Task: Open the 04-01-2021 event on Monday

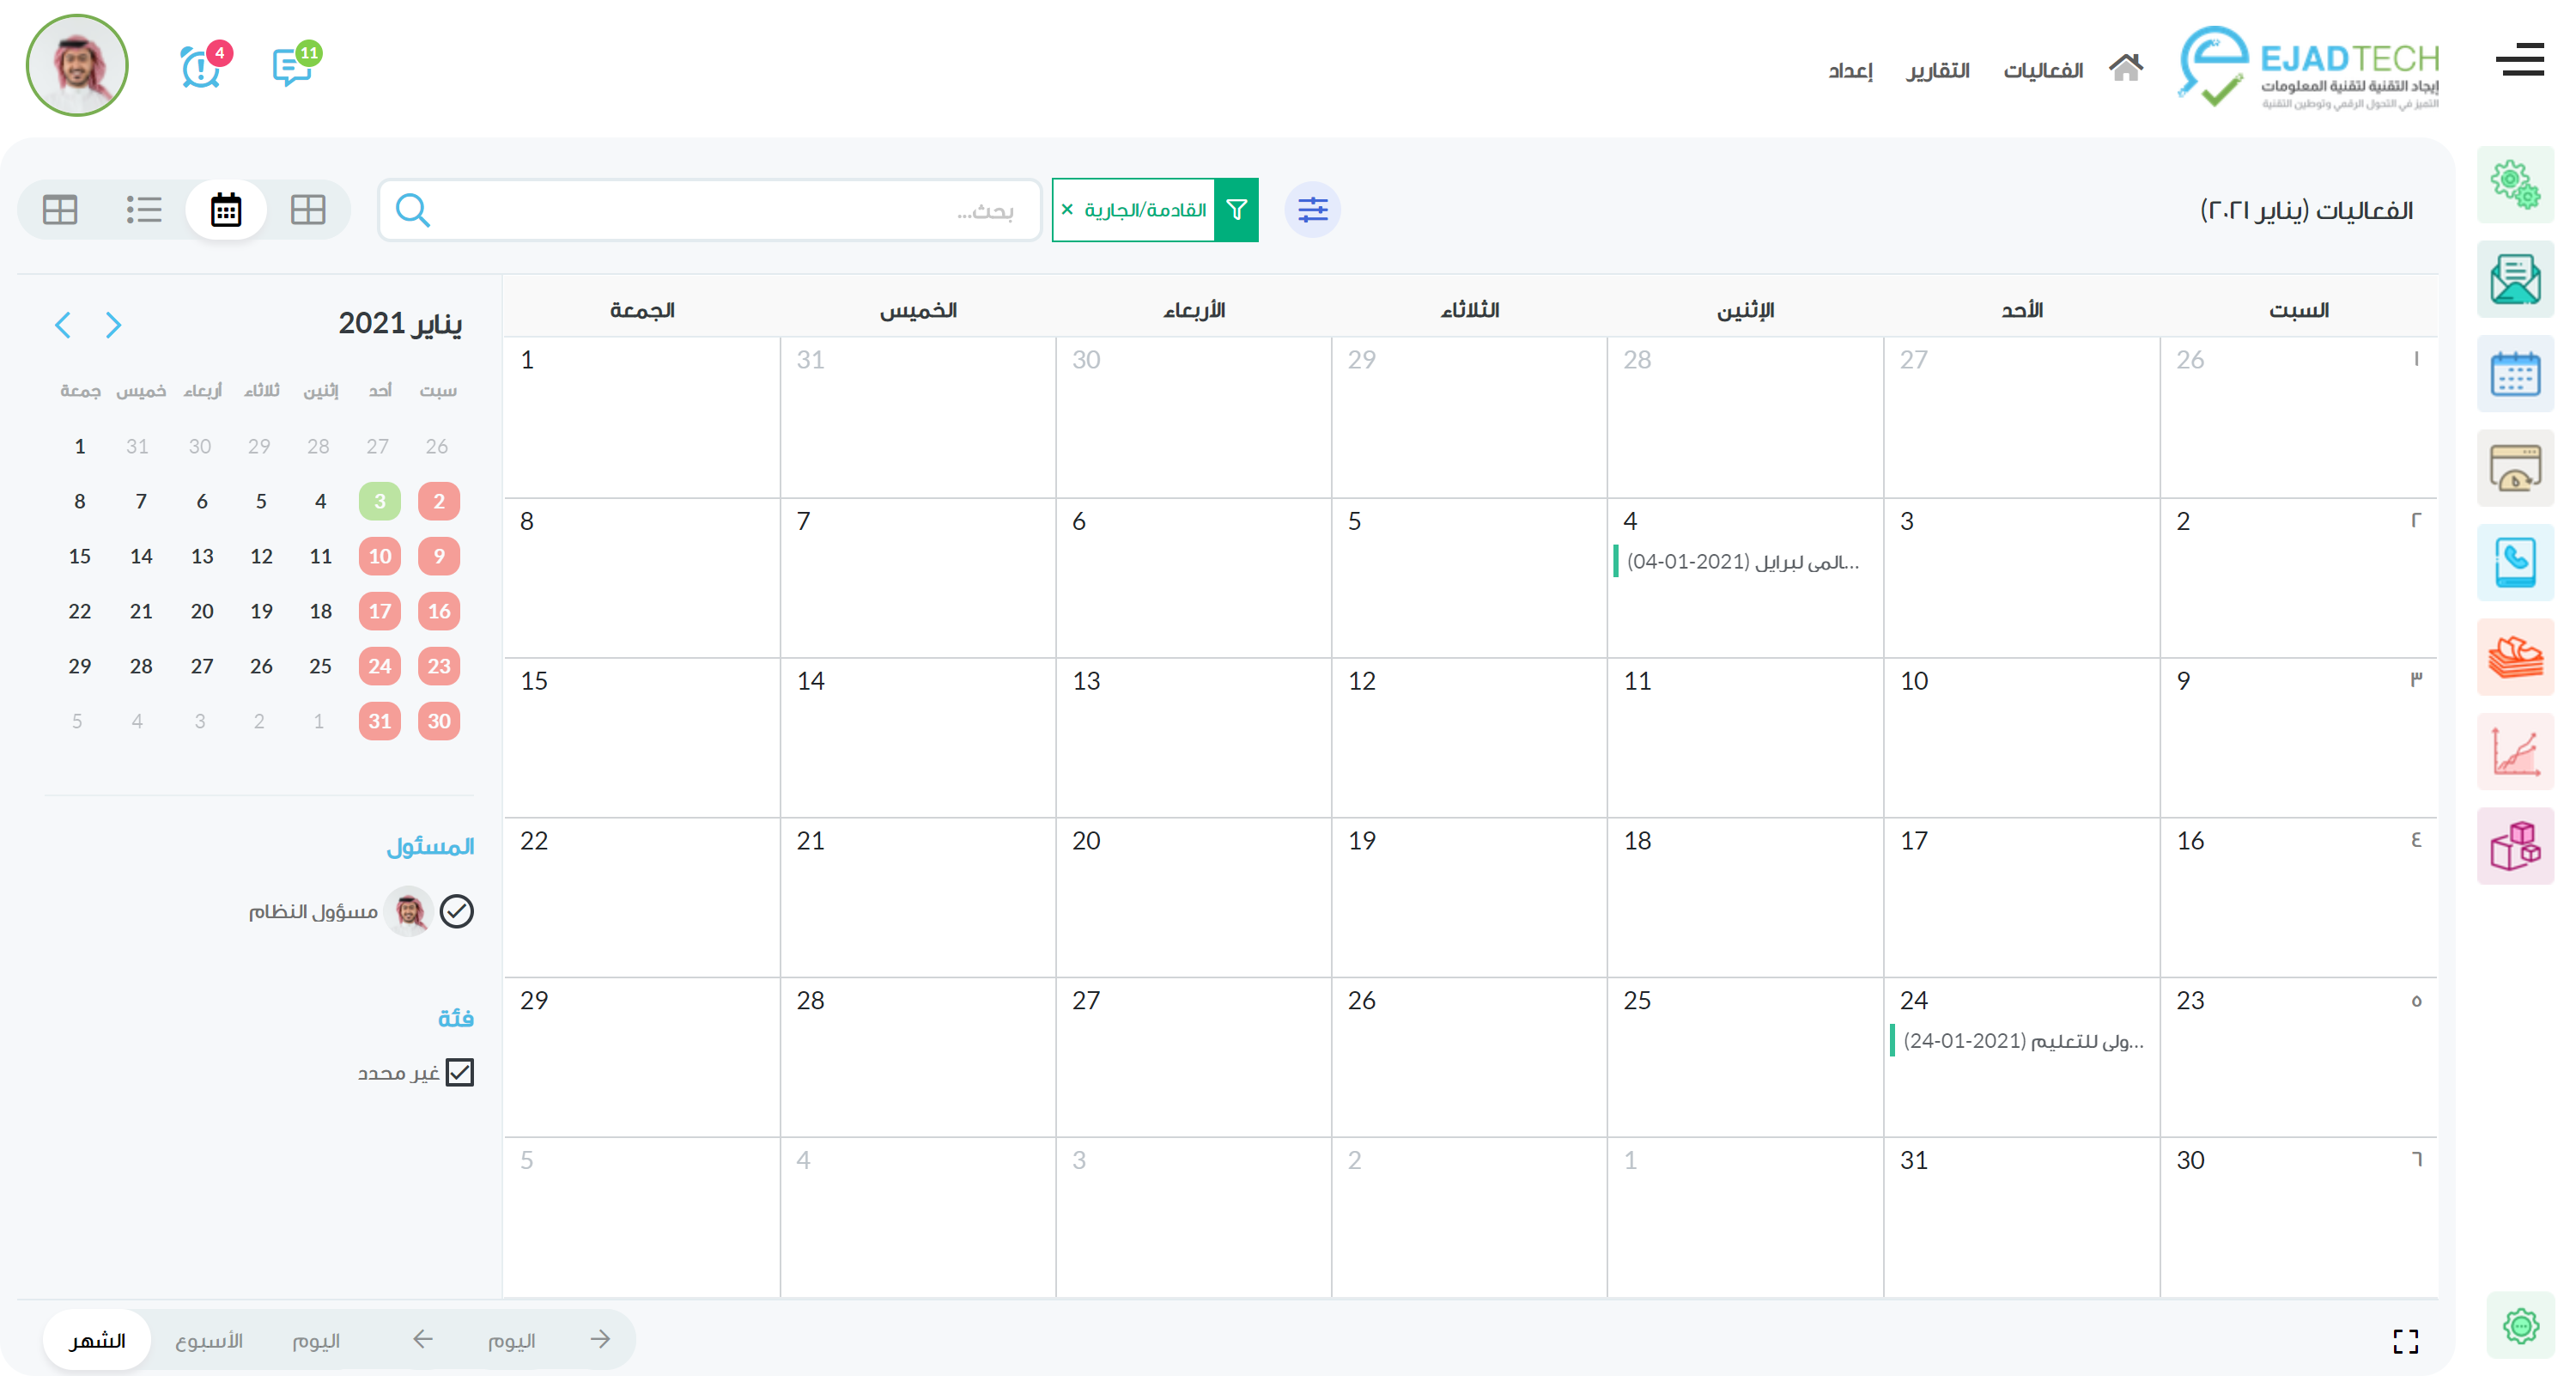Action: coord(1741,562)
